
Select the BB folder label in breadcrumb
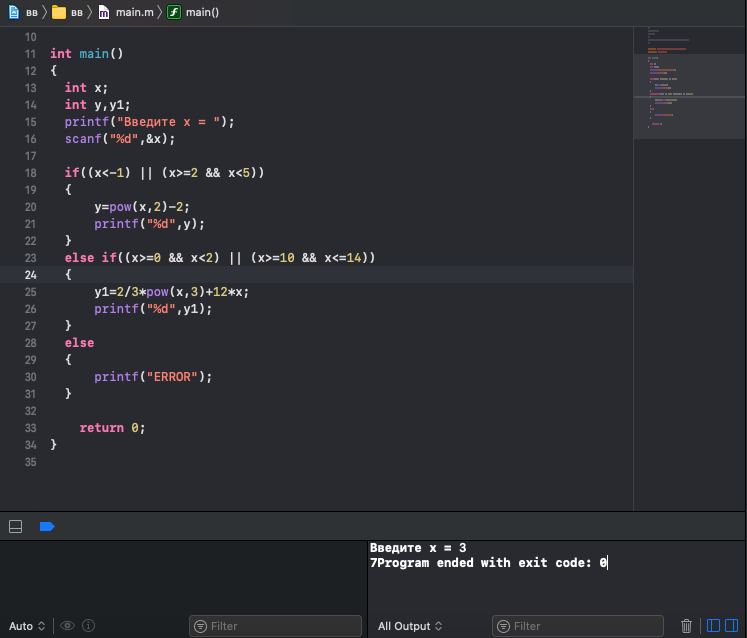(x=77, y=12)
